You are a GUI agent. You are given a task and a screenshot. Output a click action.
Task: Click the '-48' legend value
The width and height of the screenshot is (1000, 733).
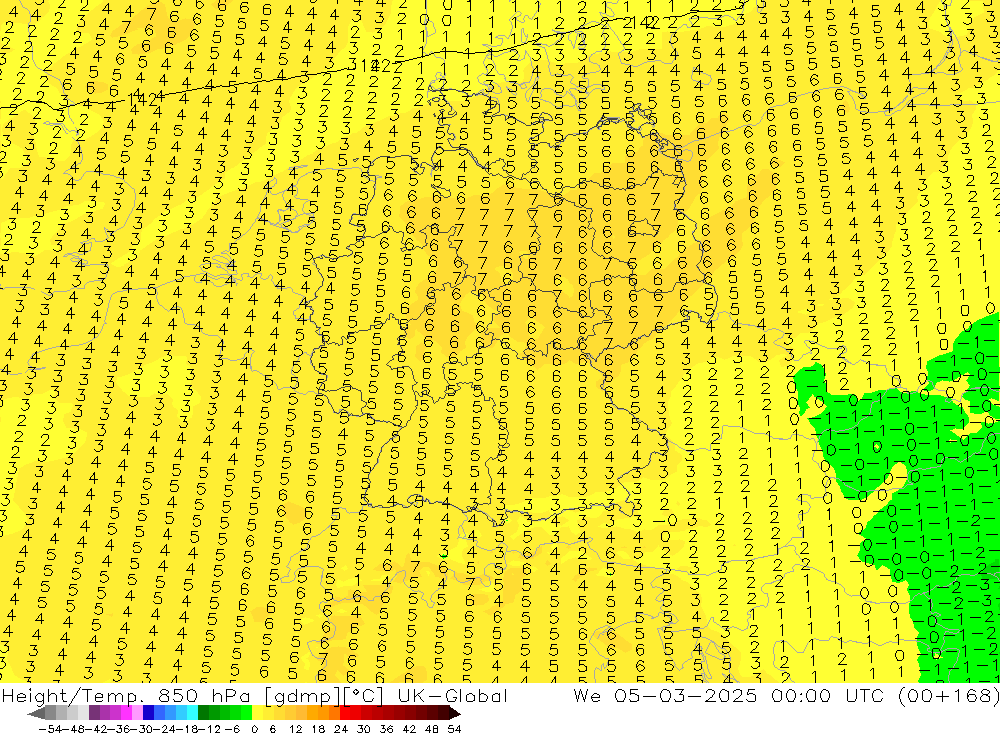pyautogui.click(x=73, y=729)
